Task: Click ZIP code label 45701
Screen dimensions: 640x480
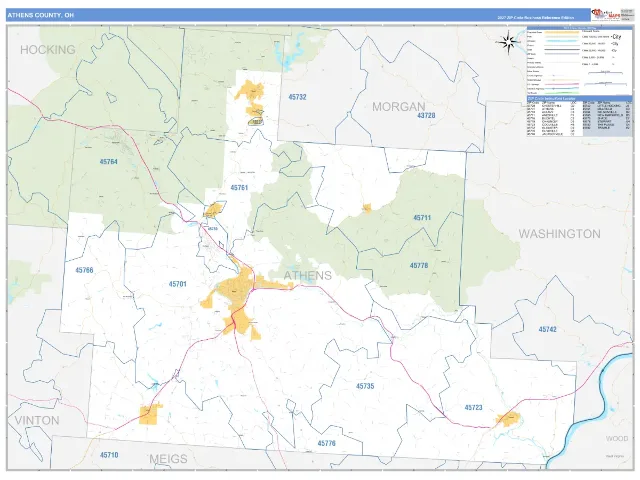Action: point(178,284)
